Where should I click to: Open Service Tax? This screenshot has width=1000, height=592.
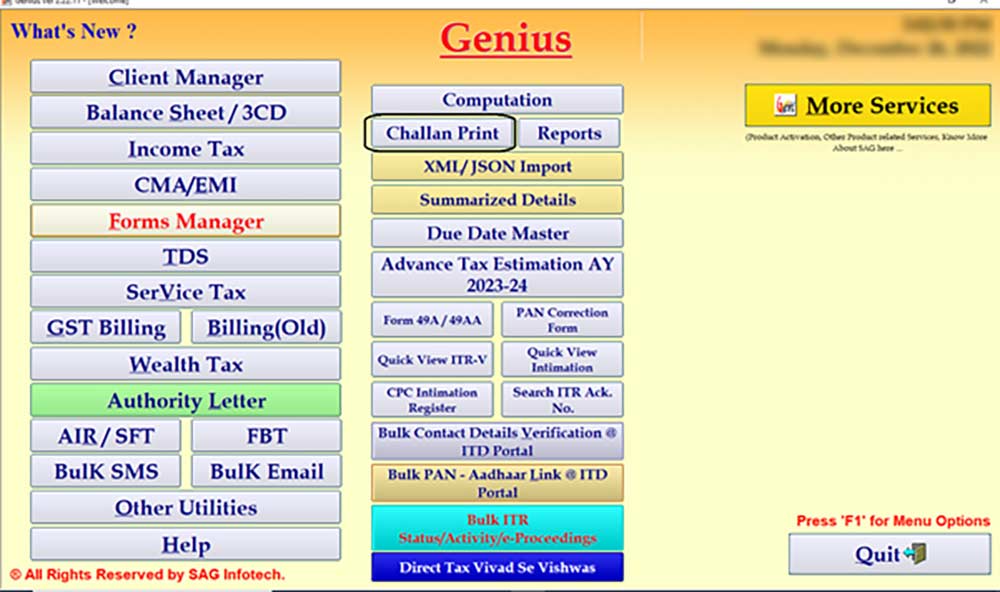185,292
